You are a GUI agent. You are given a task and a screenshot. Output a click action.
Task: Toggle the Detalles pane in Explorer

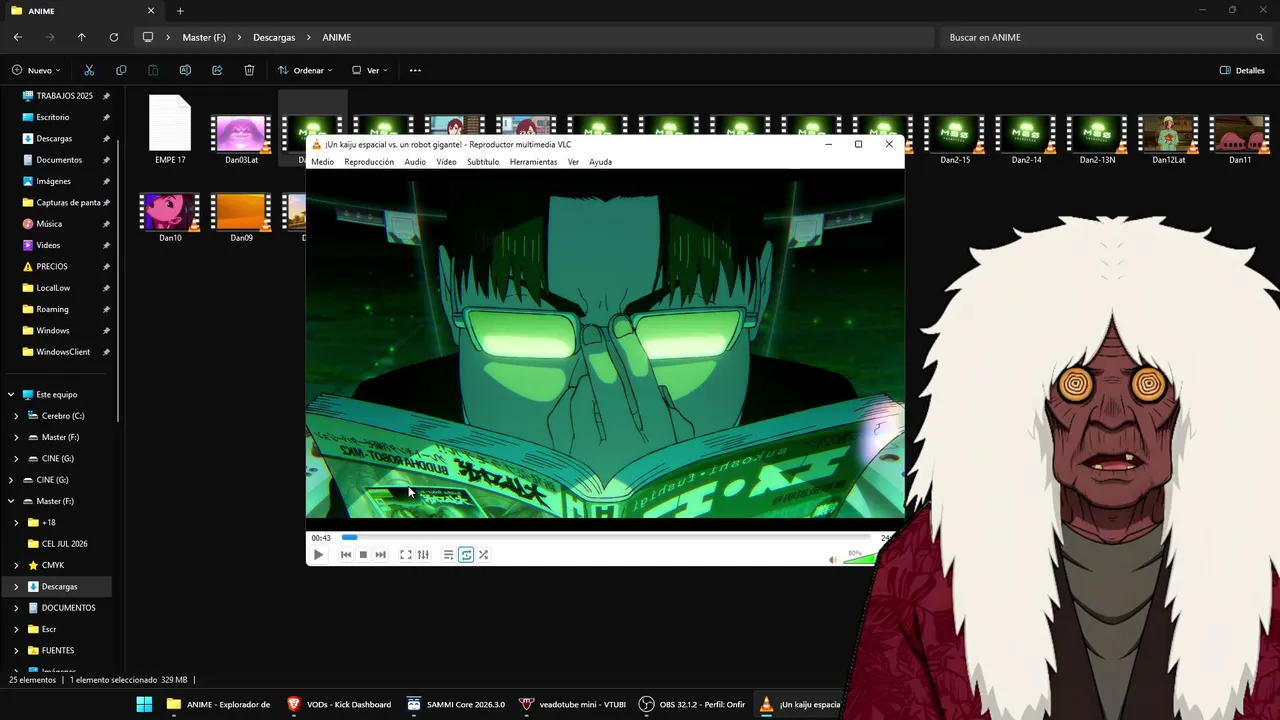tap(1242, 70)
